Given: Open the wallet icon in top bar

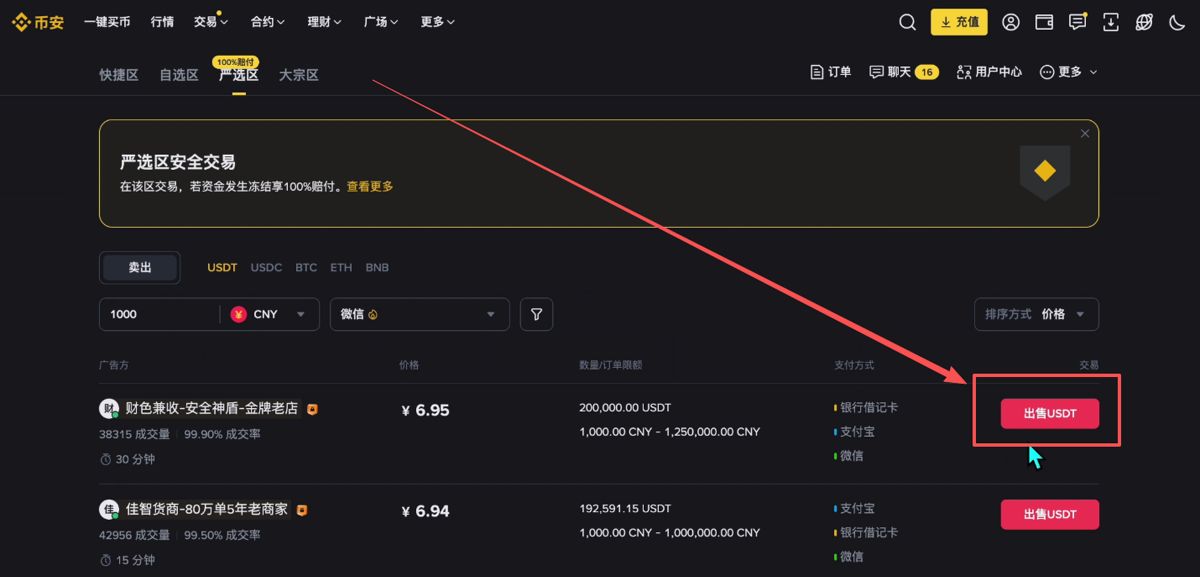Looking at the screenshot, I should pos(1043,21).
